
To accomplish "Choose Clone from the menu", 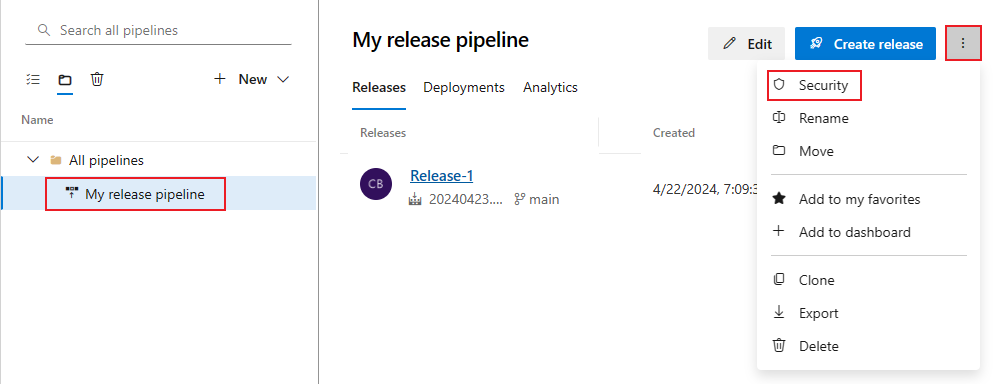I will [x=868, y=280].
